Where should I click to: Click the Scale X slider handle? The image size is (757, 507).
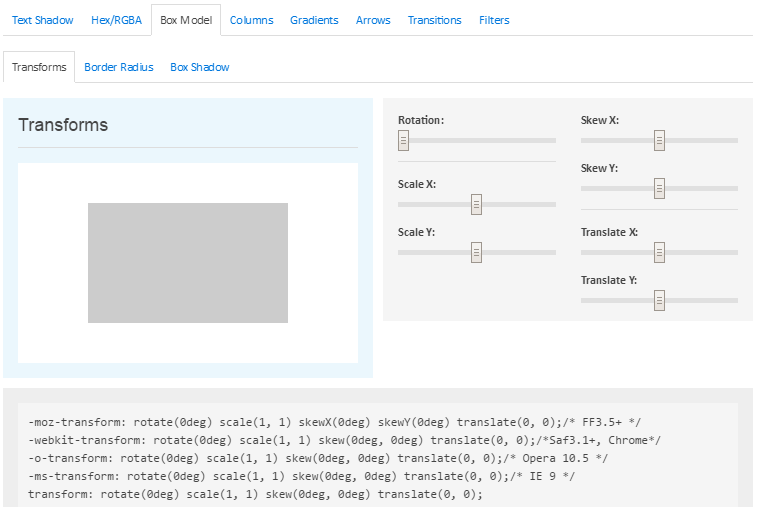pos(477,204)
